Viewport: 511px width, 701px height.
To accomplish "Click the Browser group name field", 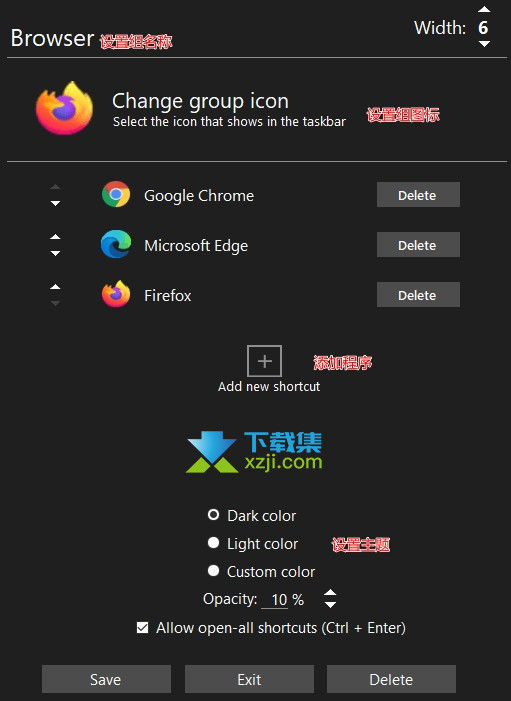I will (52, 38).
